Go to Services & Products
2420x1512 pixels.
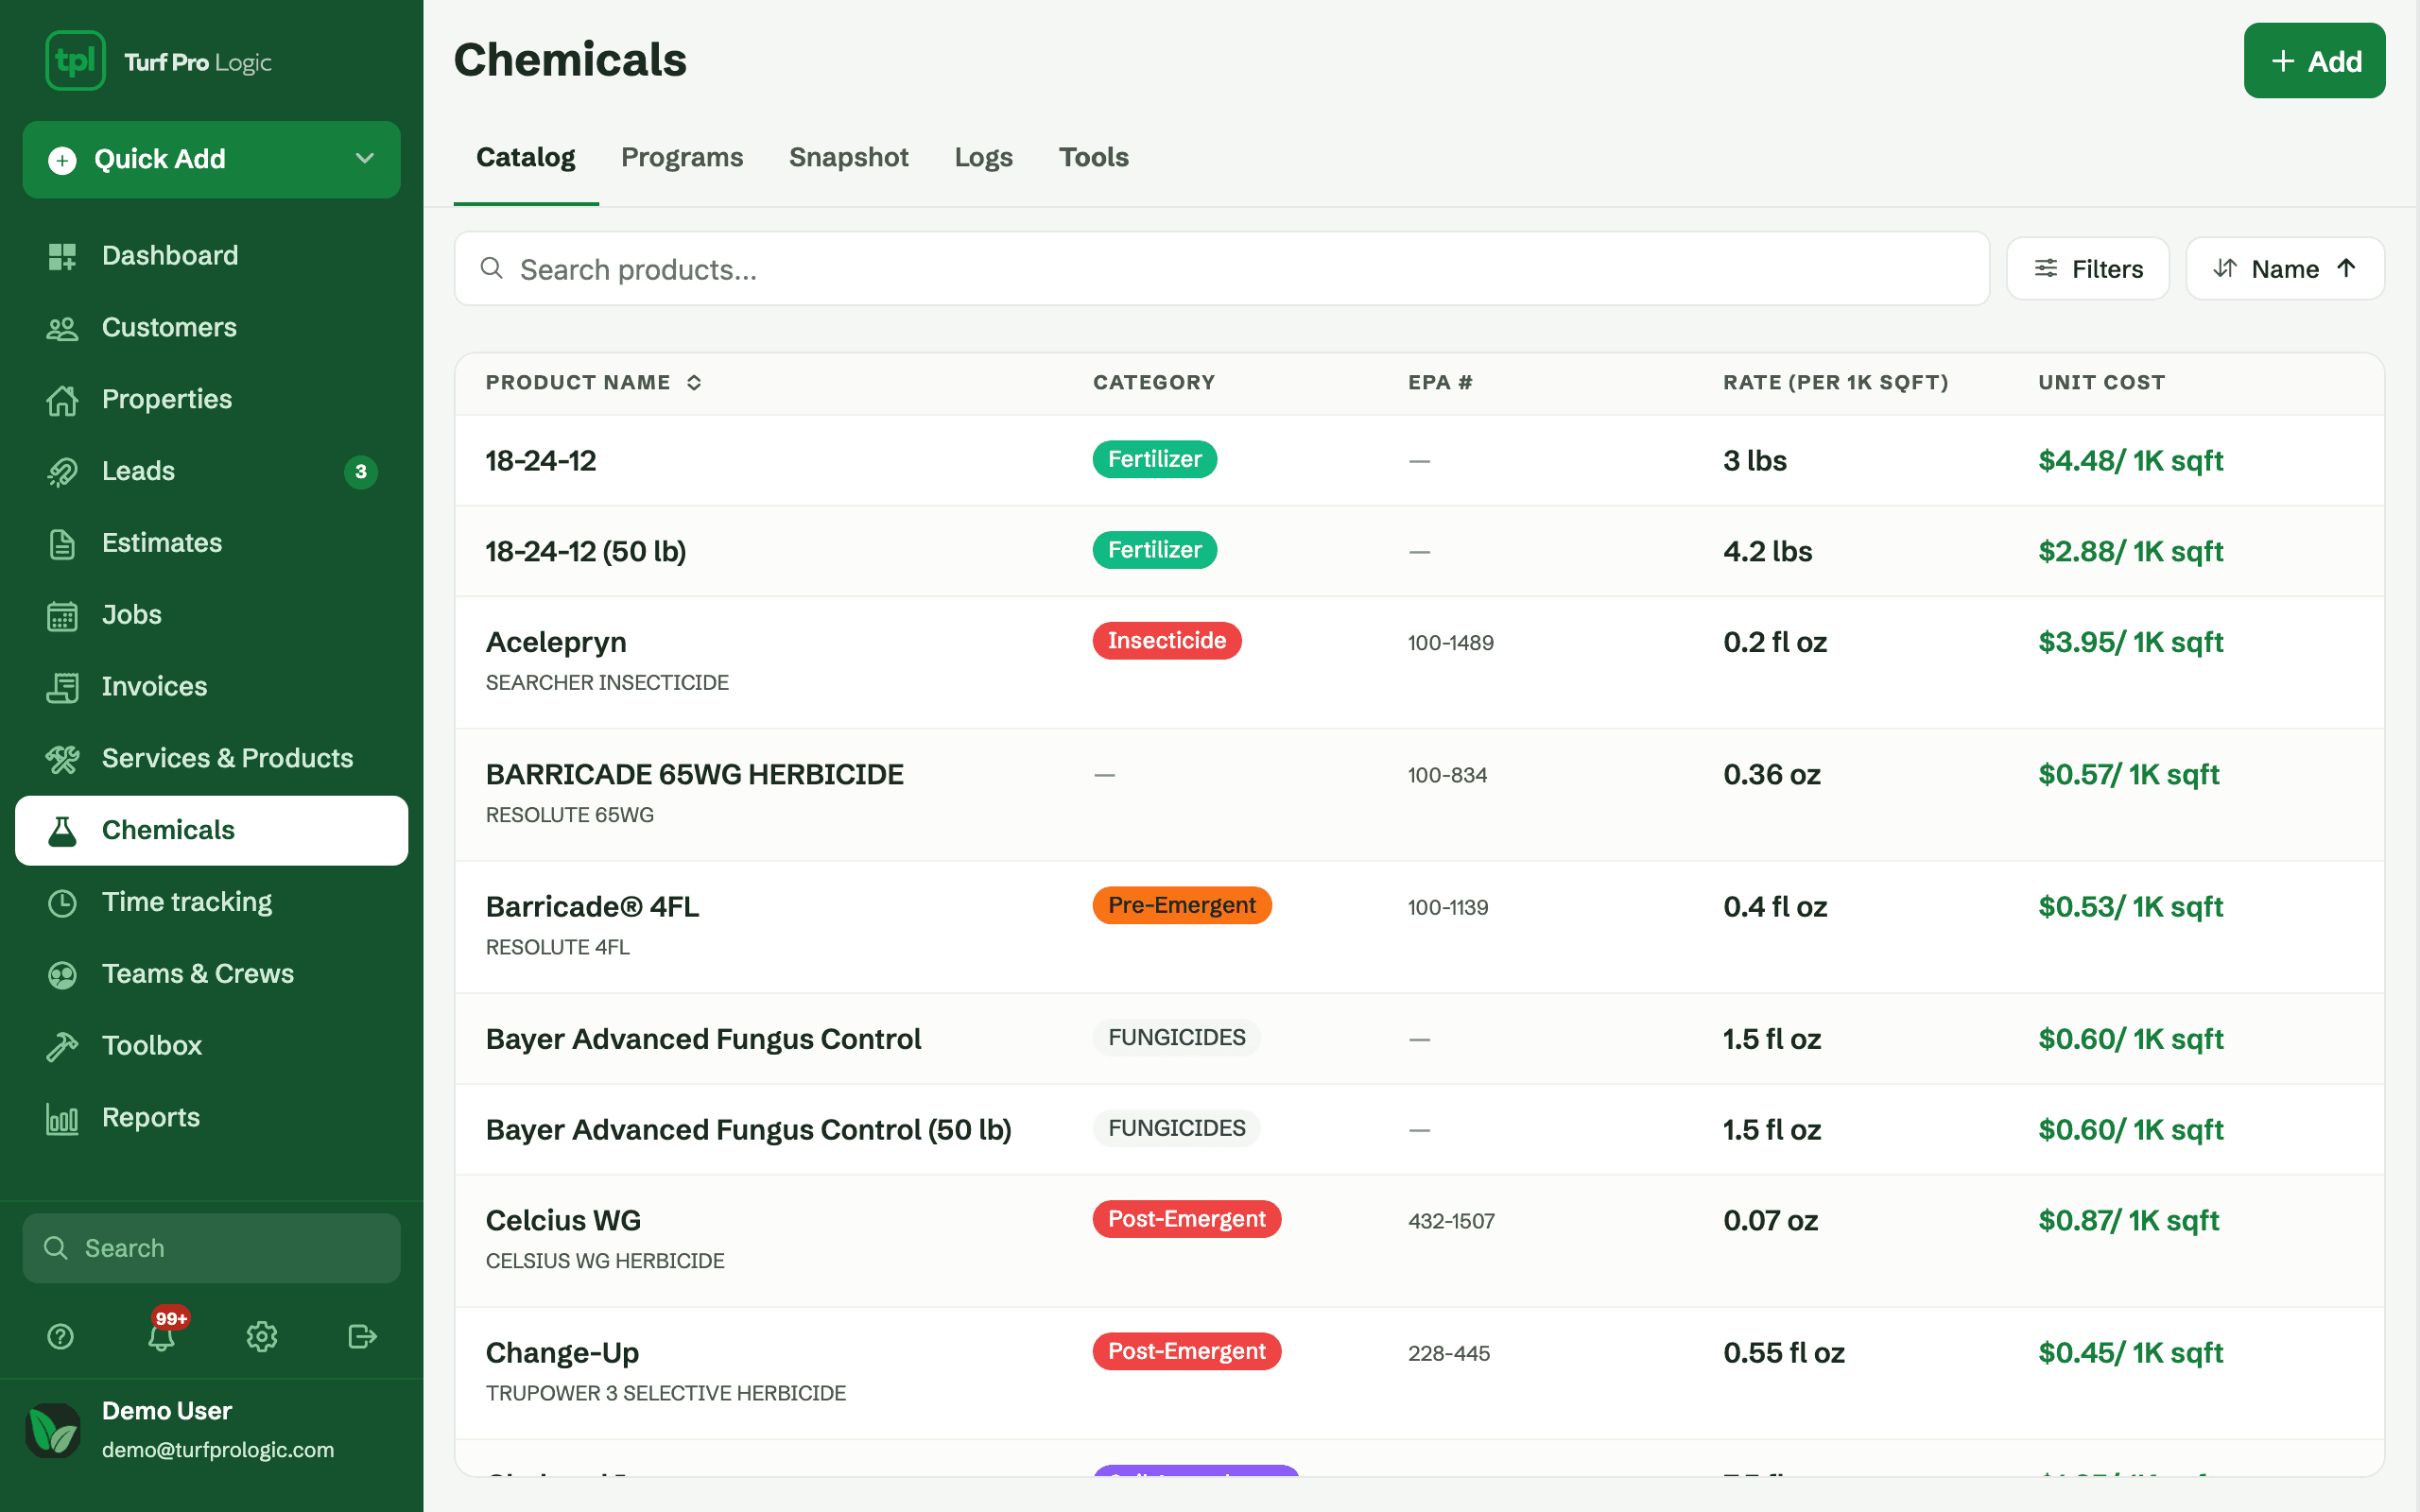tap(211, 759)
